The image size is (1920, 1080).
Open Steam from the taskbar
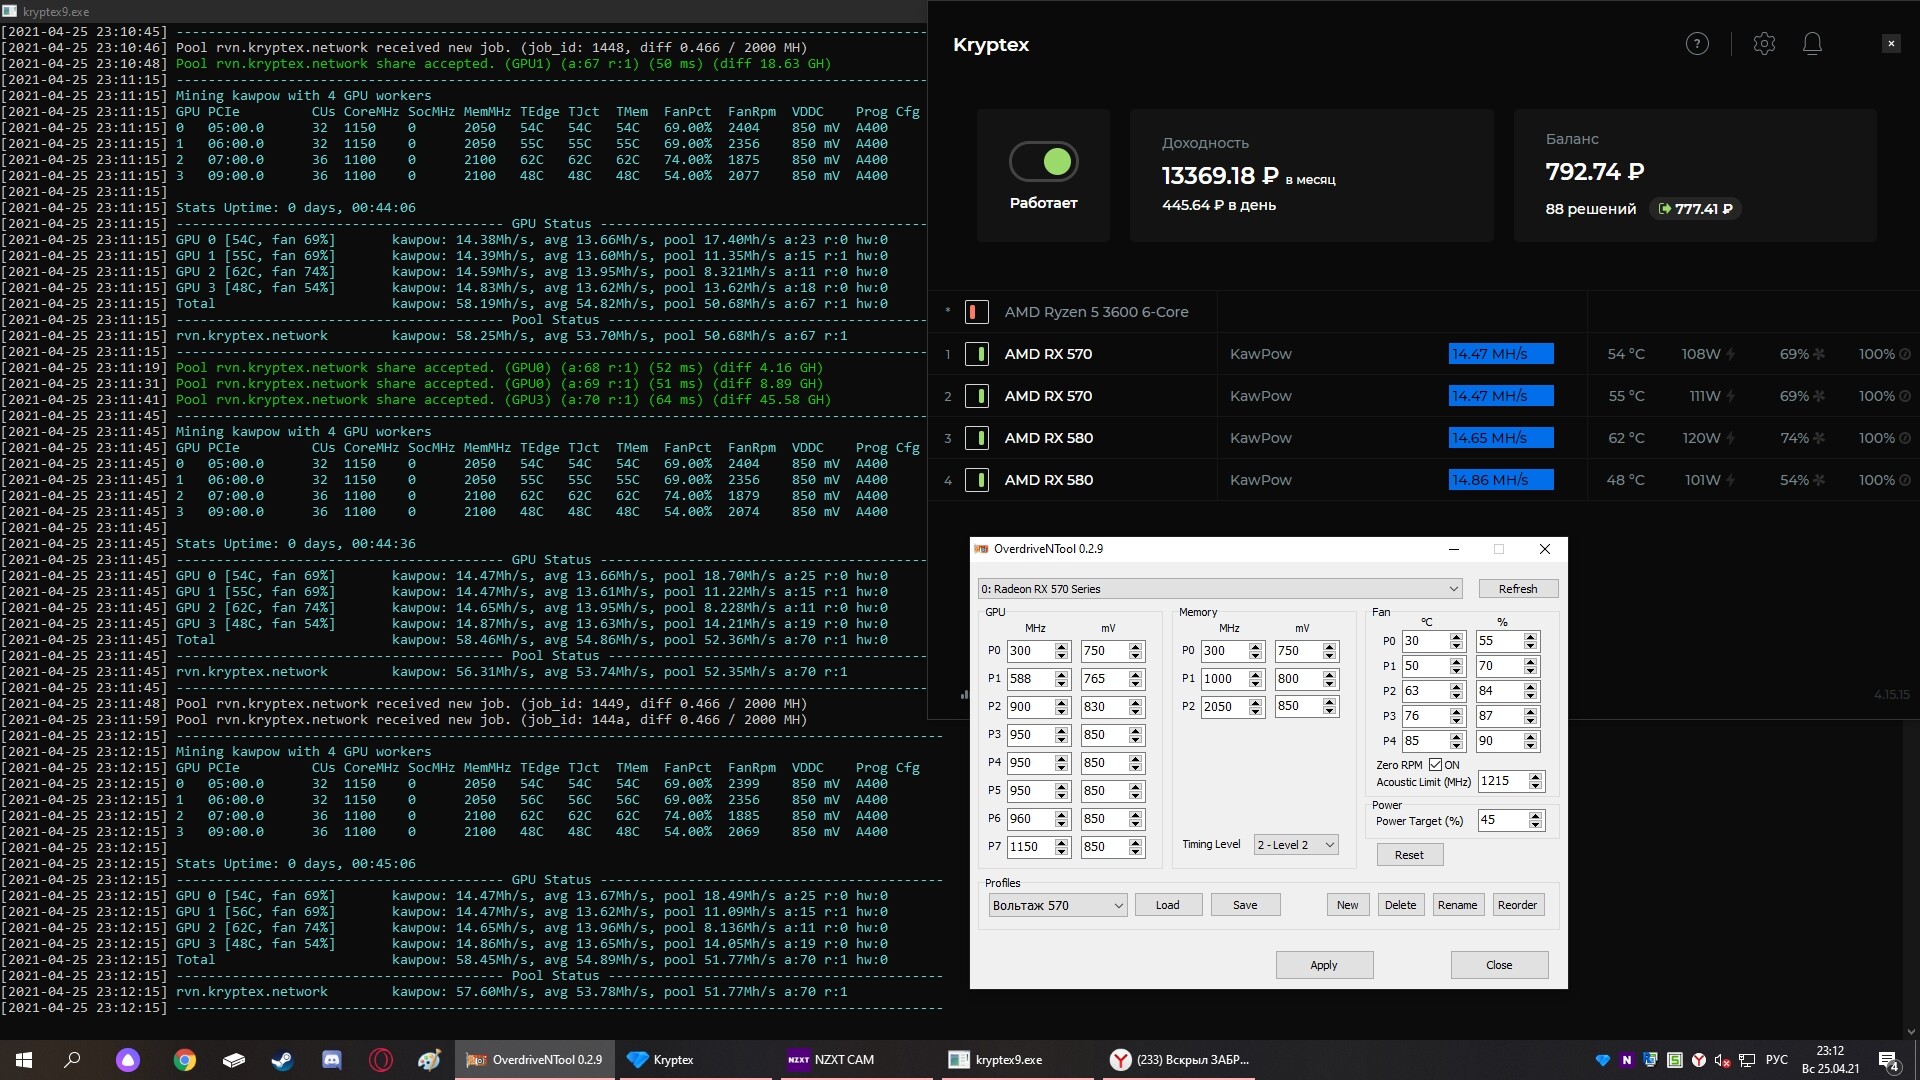[282, 1060]
